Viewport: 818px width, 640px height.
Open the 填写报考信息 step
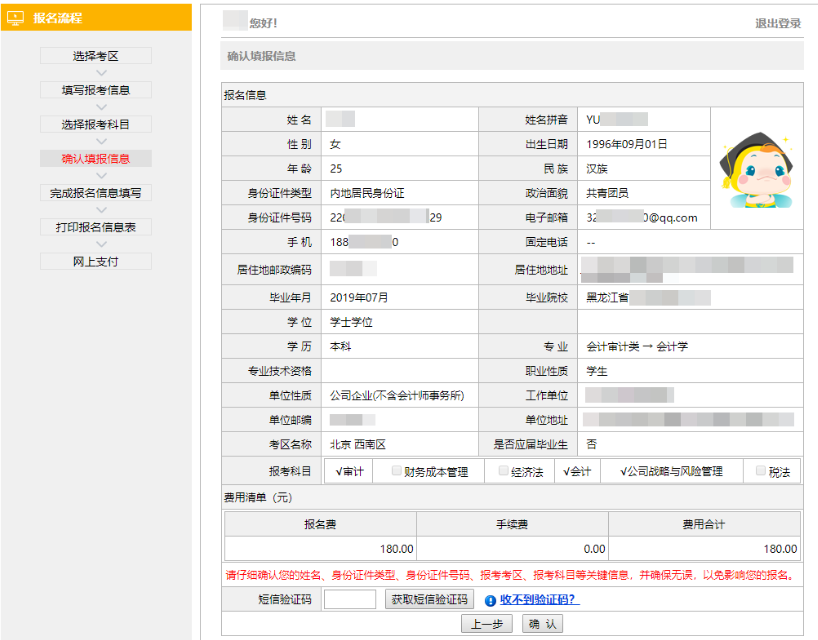coord(96,90)
